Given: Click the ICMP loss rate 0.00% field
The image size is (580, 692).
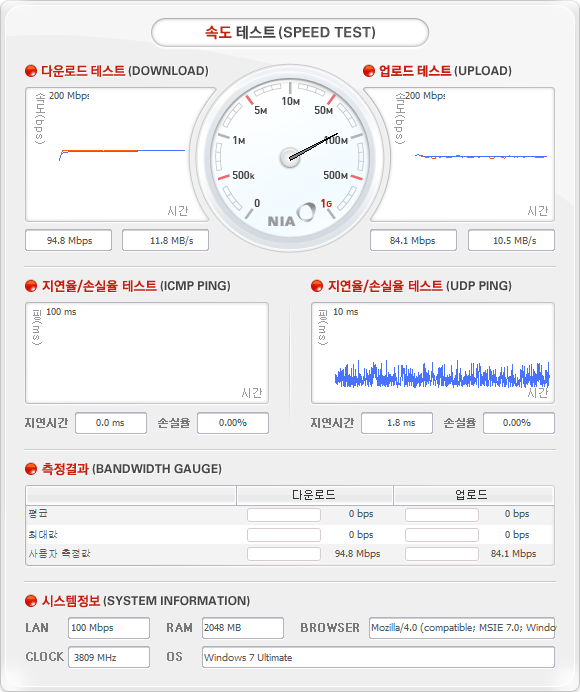Looking at the screenshot, I should click(x=233, y=423).
